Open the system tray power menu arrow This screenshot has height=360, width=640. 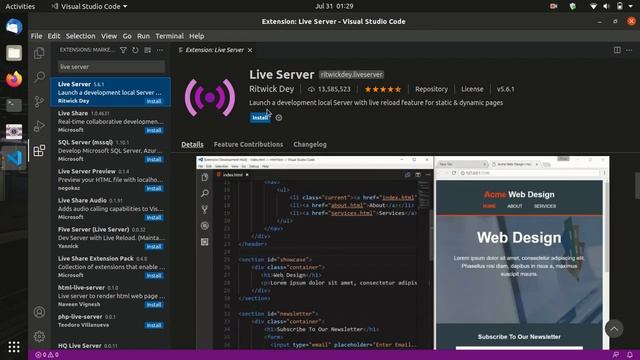(631, 7)
